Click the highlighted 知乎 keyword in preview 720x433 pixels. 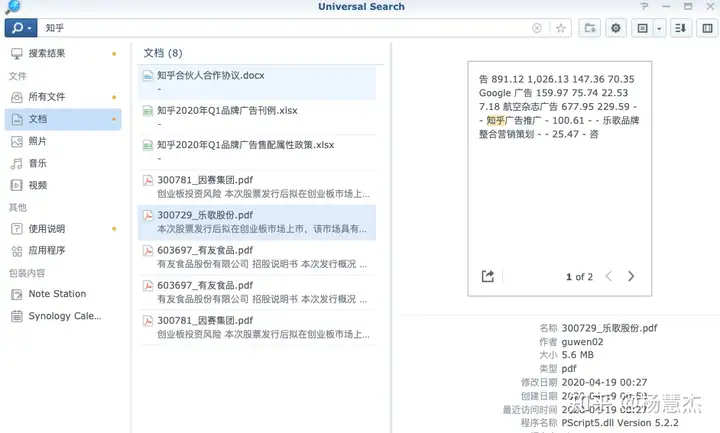495,120
